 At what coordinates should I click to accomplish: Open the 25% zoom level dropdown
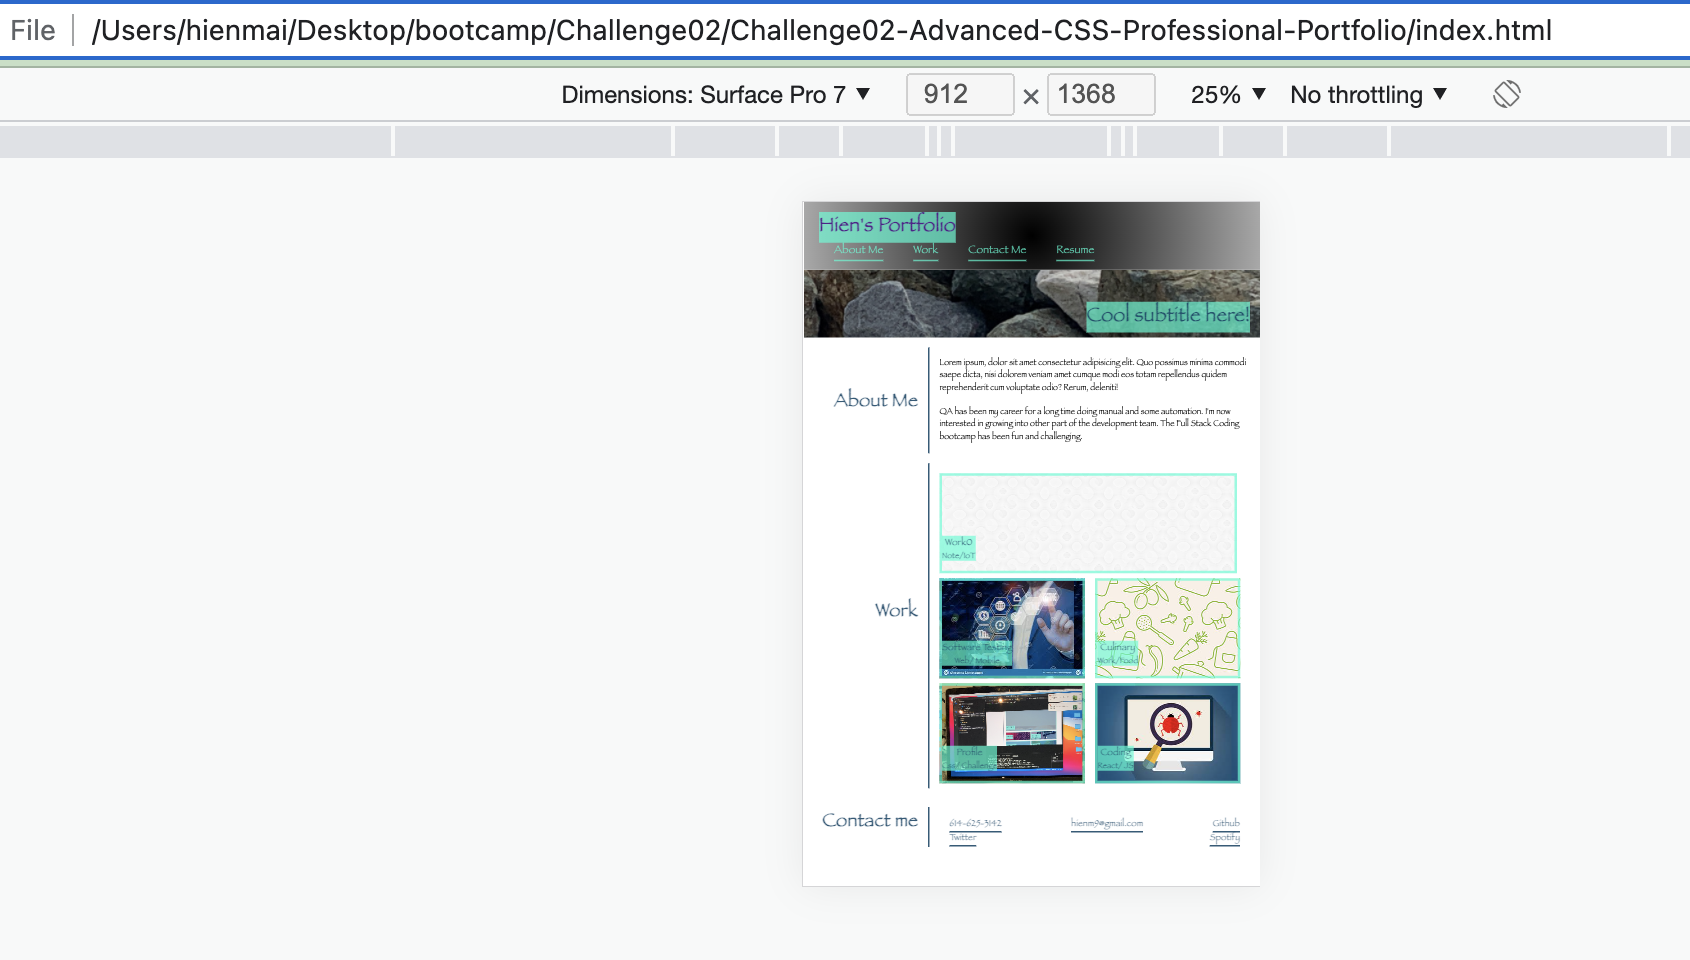point(1225,94)
